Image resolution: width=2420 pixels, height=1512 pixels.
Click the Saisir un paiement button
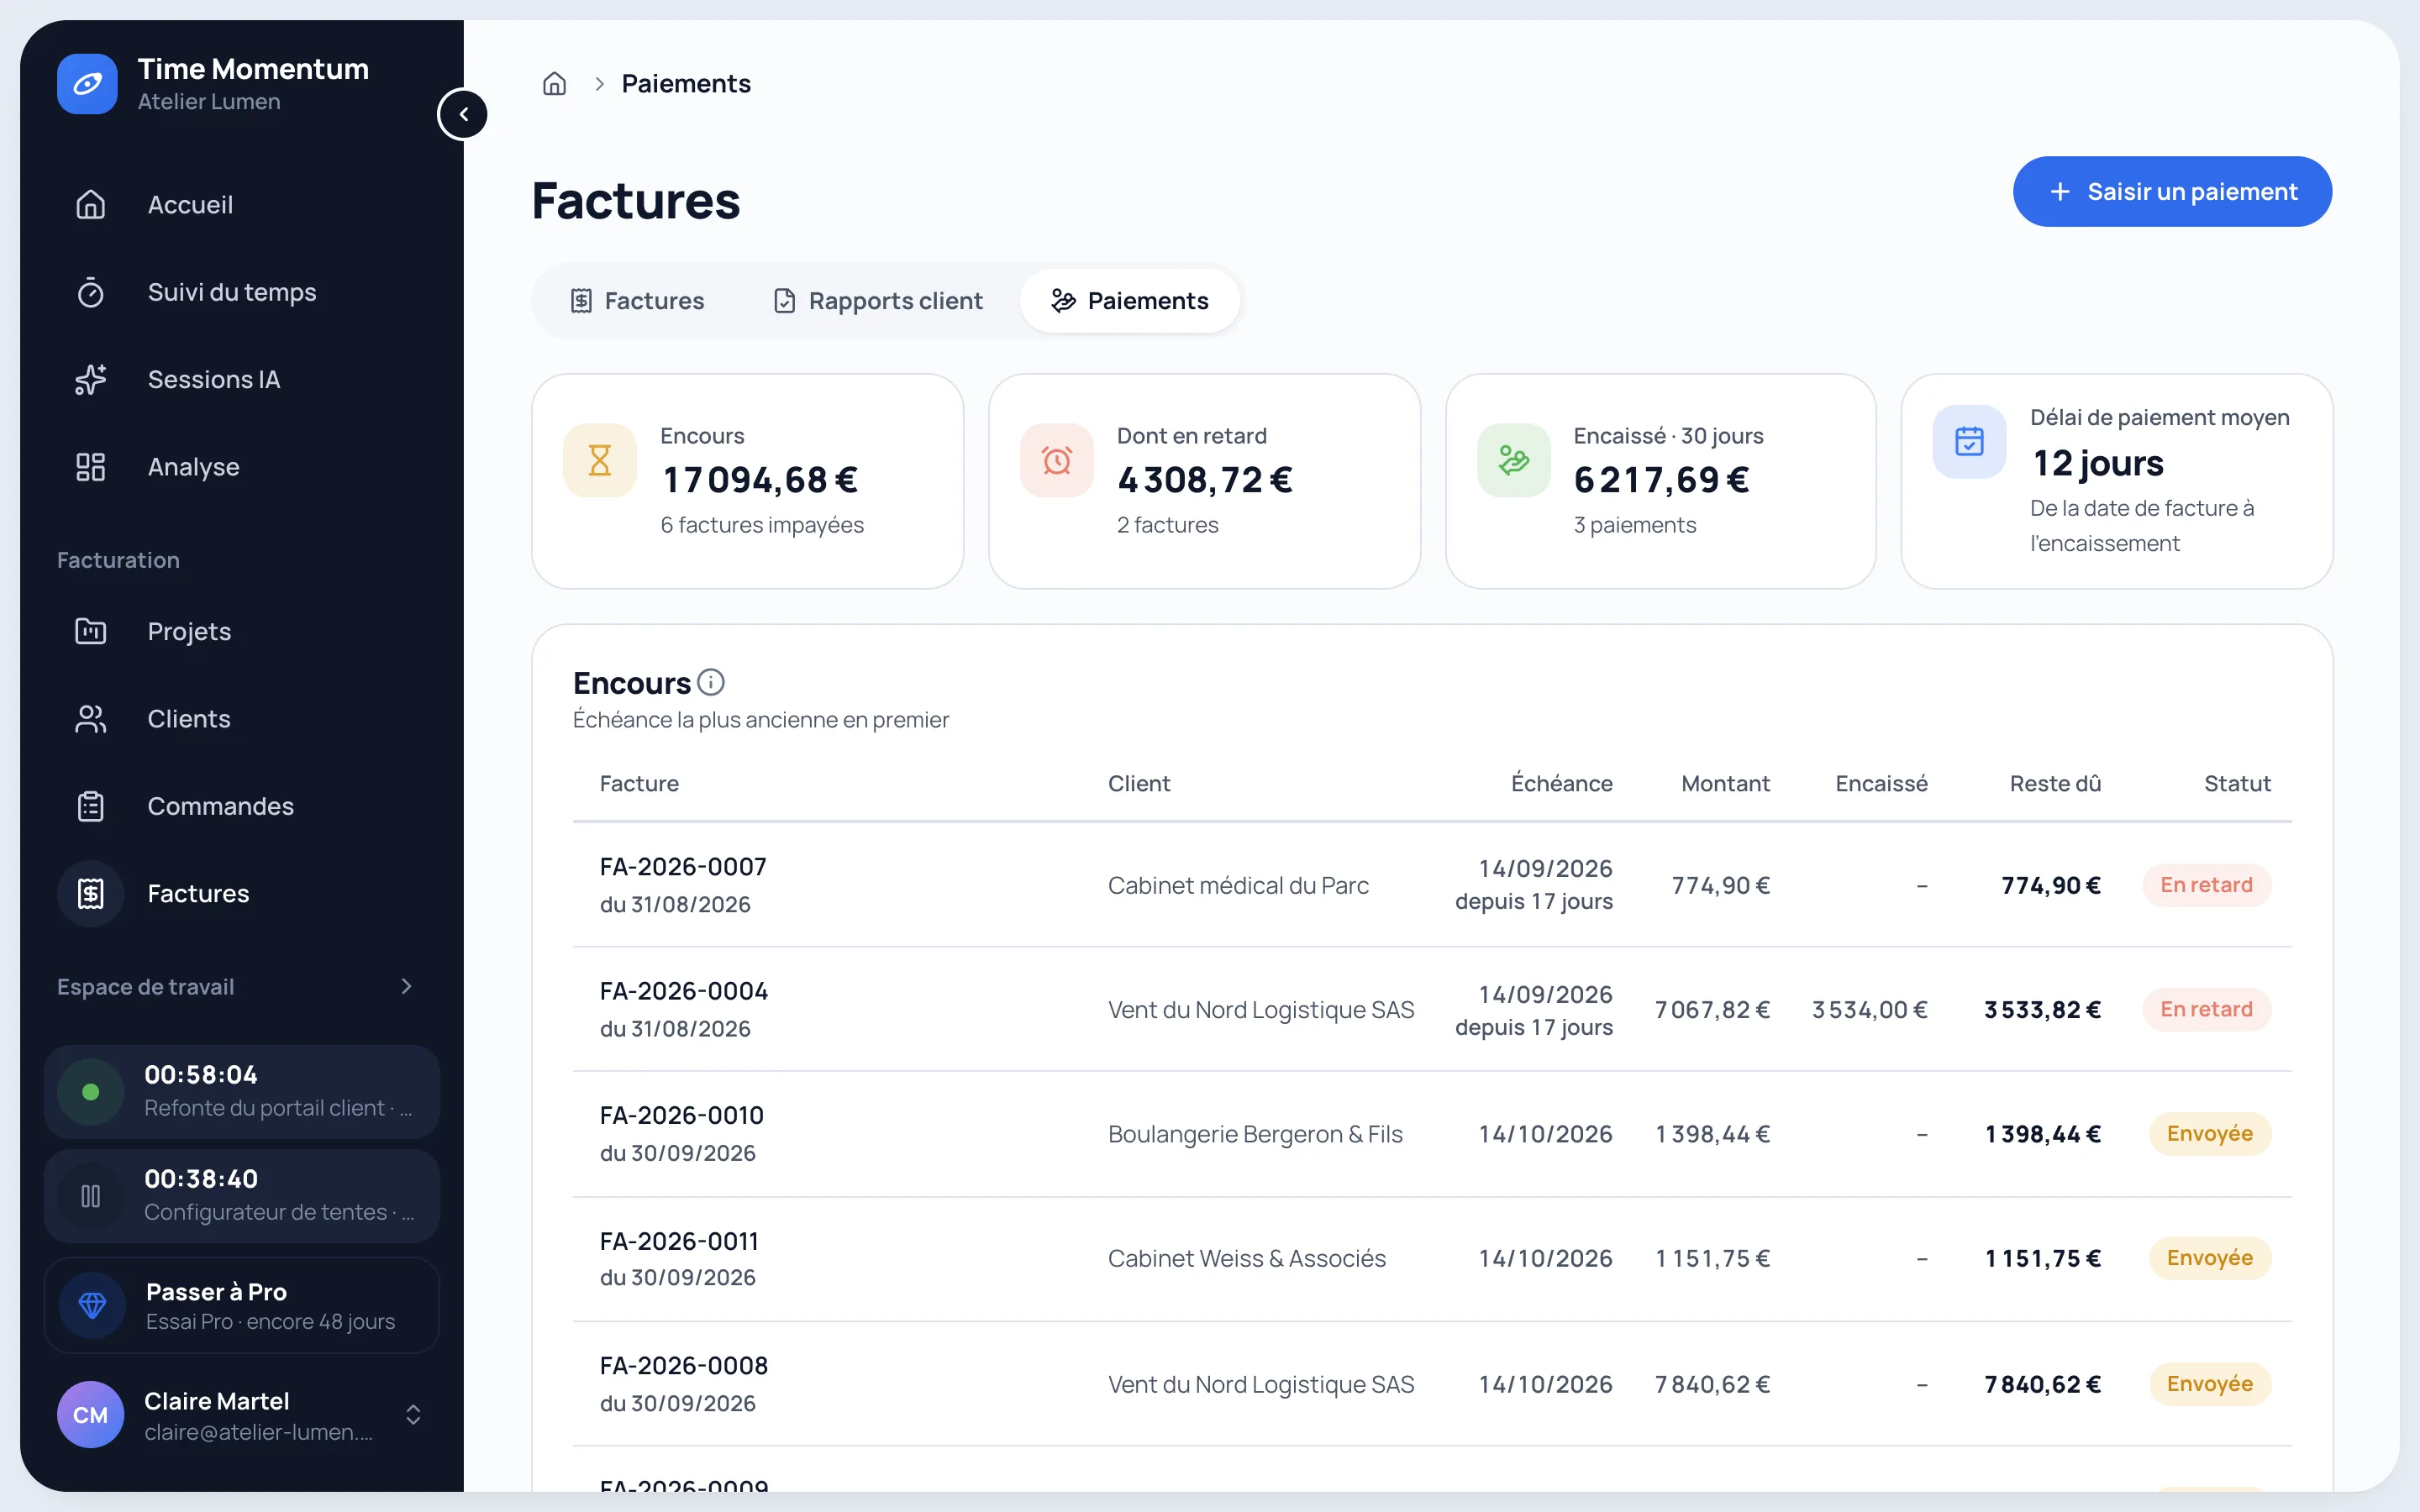pyautogui.click(x=2172, y=192)
